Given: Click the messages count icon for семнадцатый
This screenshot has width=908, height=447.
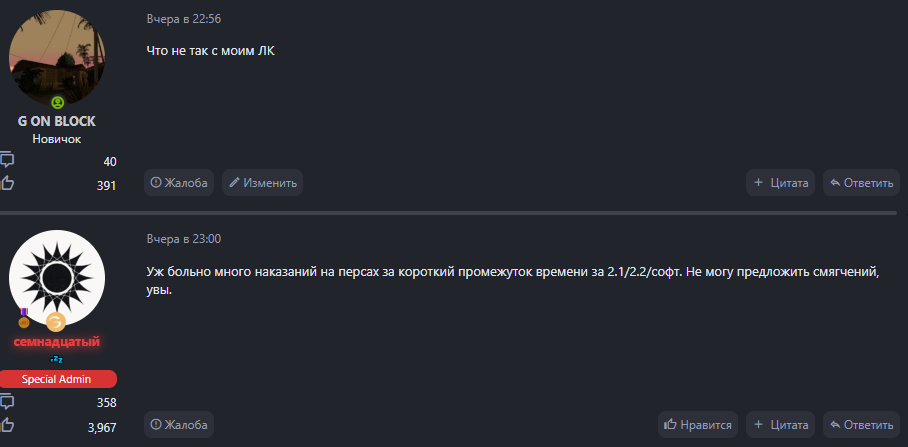Looking at the screenshot, I should click(8, 401).
